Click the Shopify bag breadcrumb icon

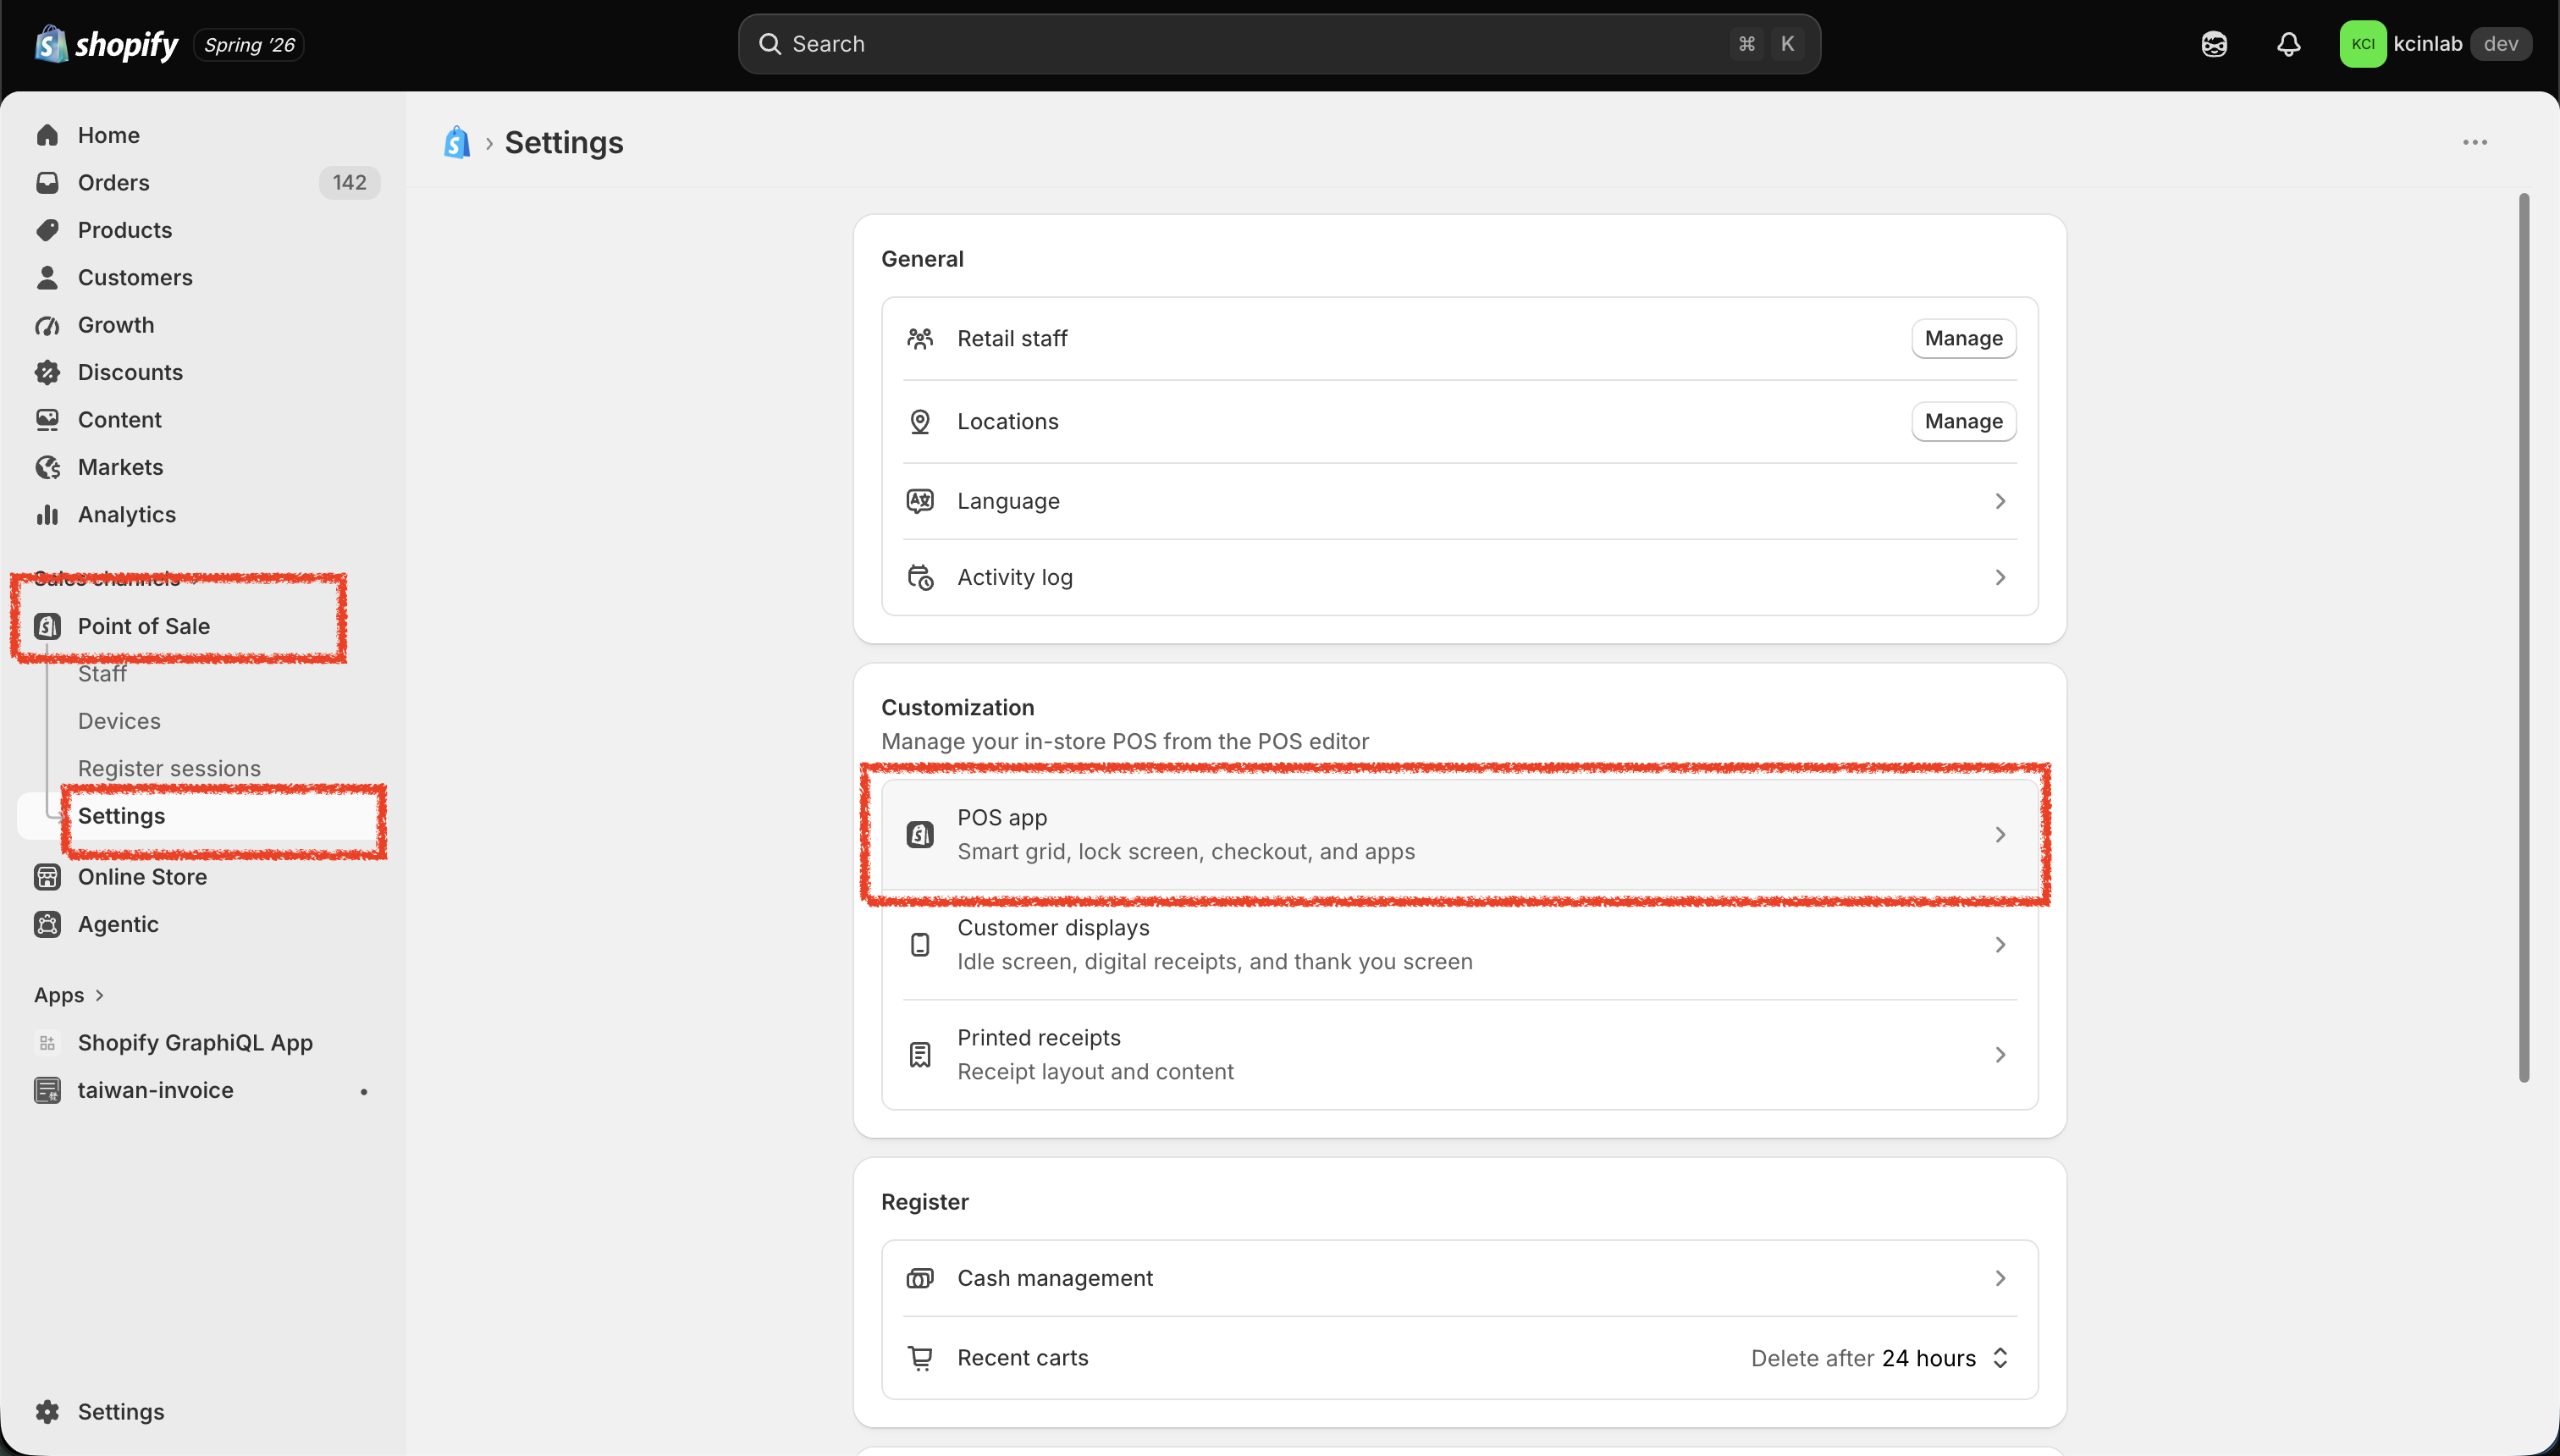click(x=457, y=142)
